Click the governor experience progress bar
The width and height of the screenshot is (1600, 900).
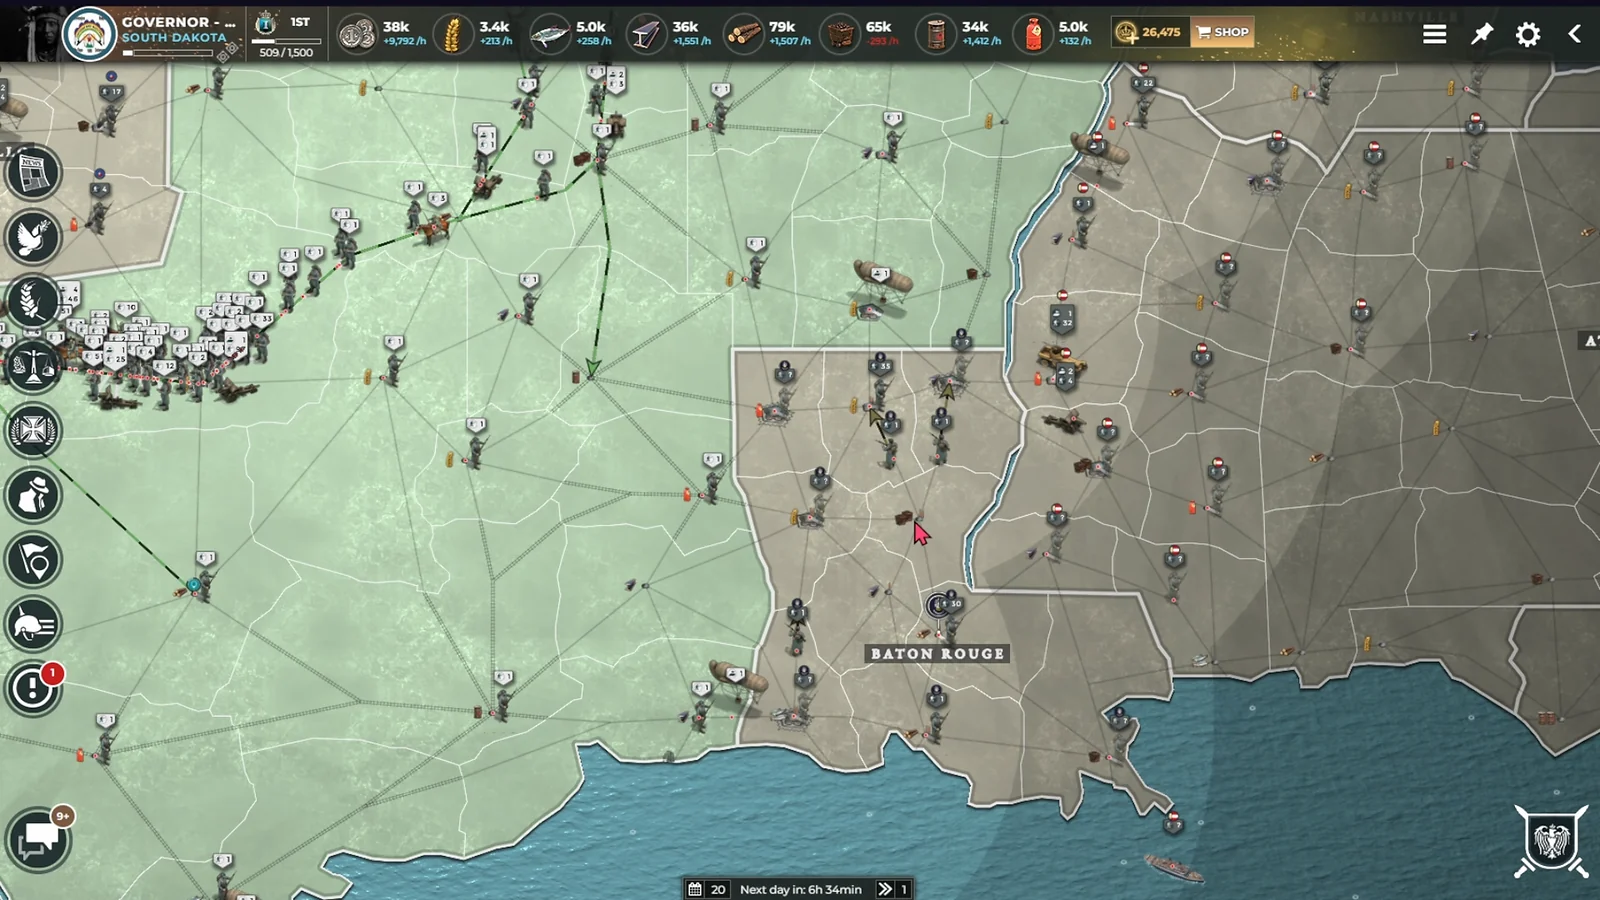(x=168, y=52)
